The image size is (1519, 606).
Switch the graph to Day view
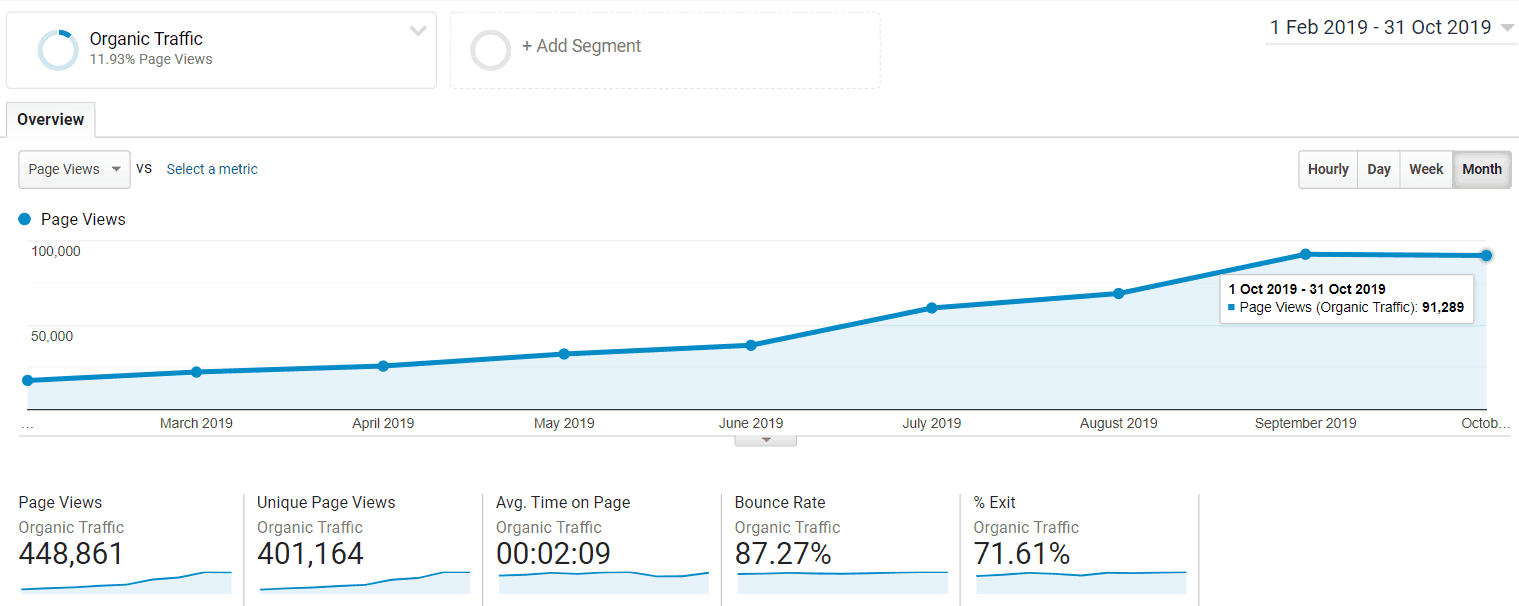1379,169
